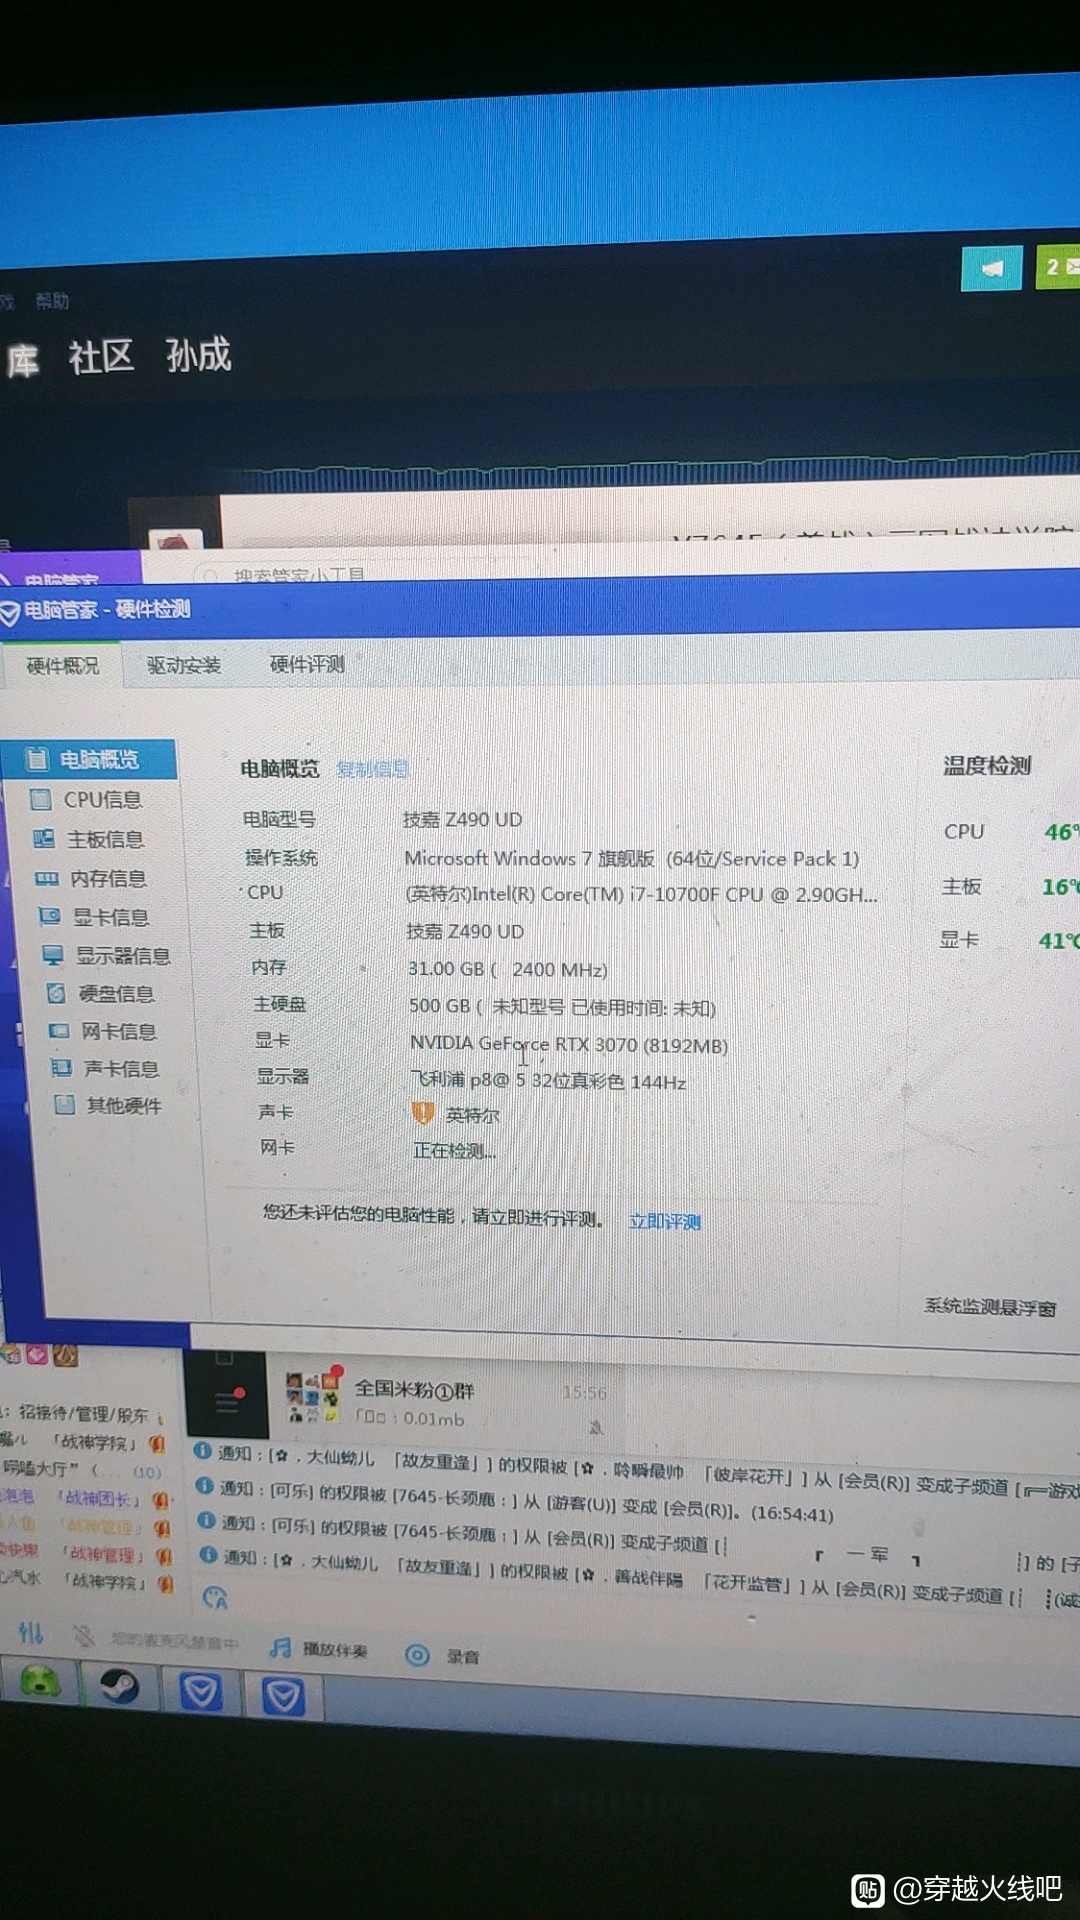Click the 内存信息 memory icon

coord(46,879)
